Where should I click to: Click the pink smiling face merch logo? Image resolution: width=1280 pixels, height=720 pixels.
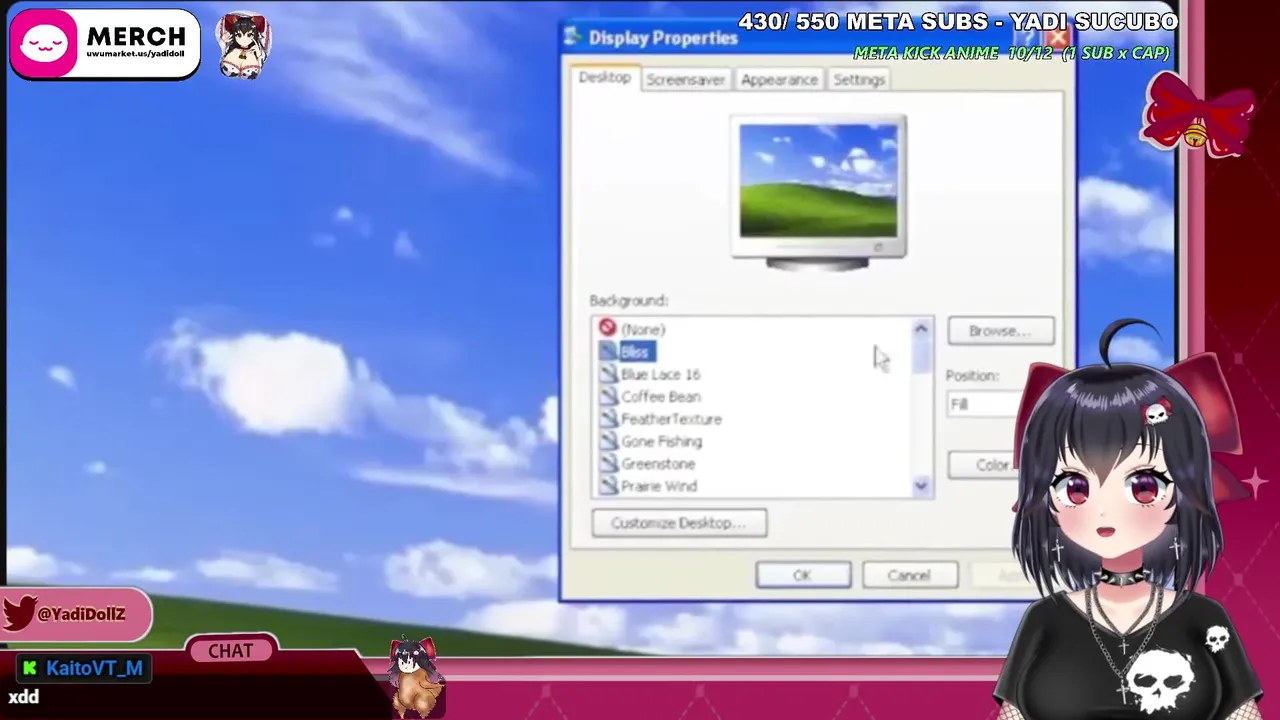43,44
